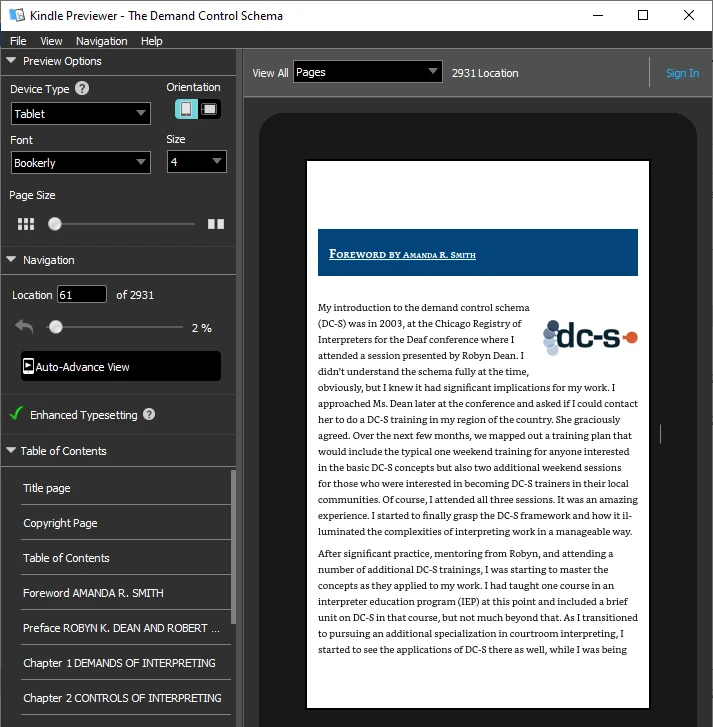The width and height of the screenshot is (713, 727).
Task: Collapse the Navigation section
Action: [x=12, y=259]
